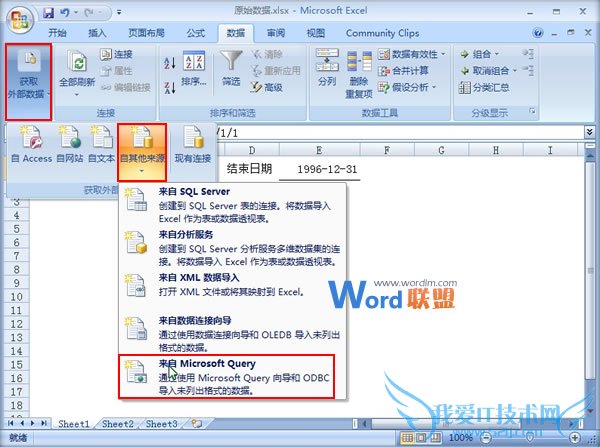600x447 pixels.
Task: Open Excel help question mark
Action: [538, 33]
